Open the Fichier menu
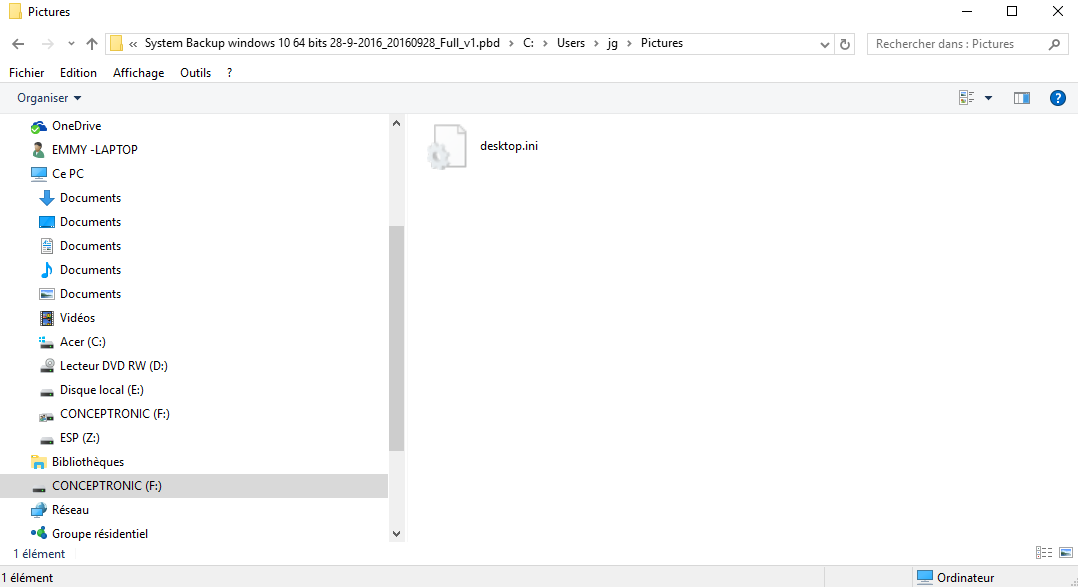Viewport: 1078px width, 587px height. (26, 73)
